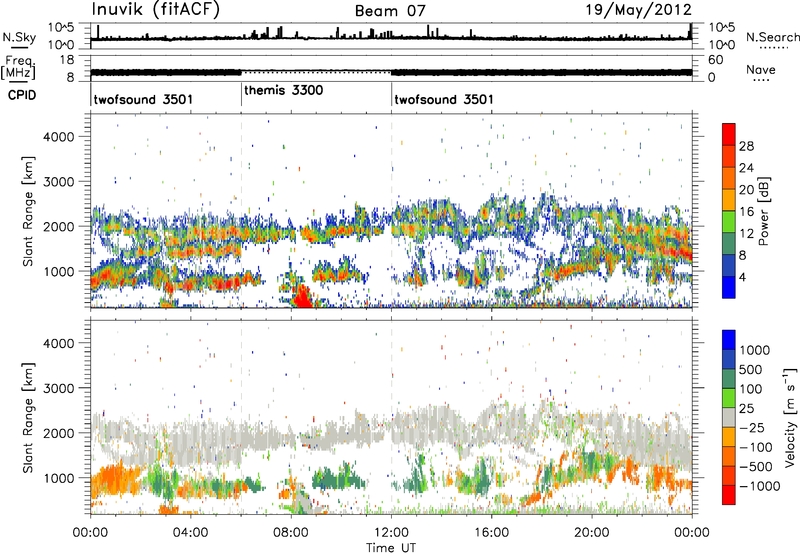Click the 'Power [dB]' color bar title
This screenshot has height=554, width=800.
point(763,211)
